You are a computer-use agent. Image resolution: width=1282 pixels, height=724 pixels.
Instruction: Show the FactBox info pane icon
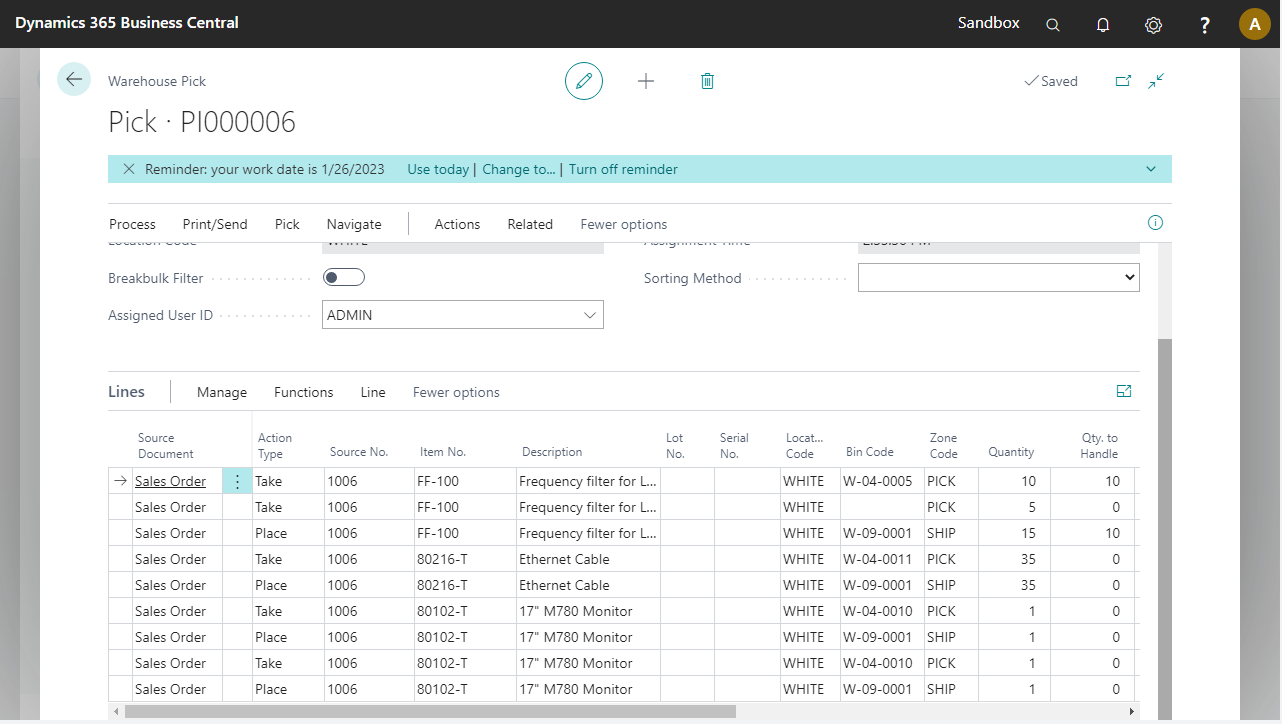tap(1155, 223)
